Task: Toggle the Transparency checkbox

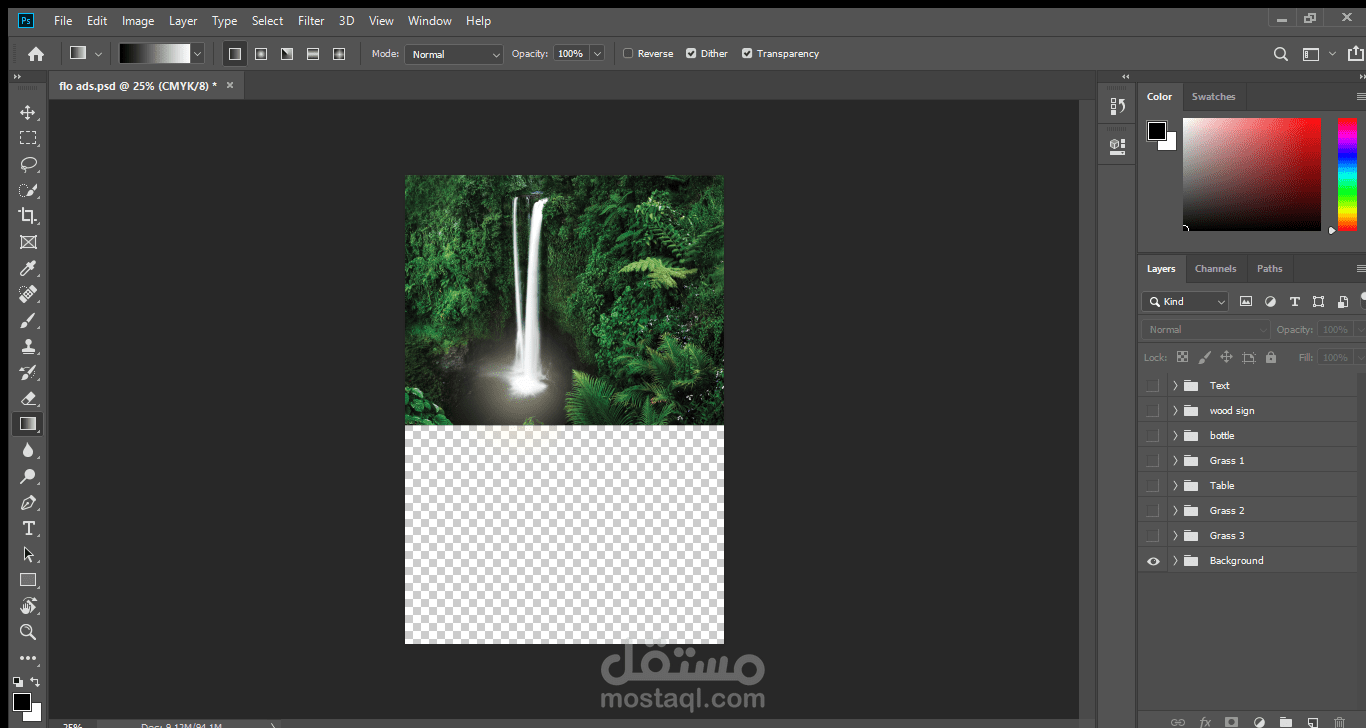Action: (747, 54)
